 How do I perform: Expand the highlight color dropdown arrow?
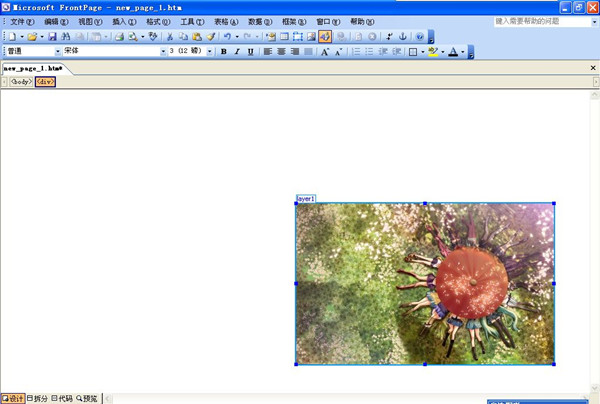pyautogui.click(x=443, y=51)
